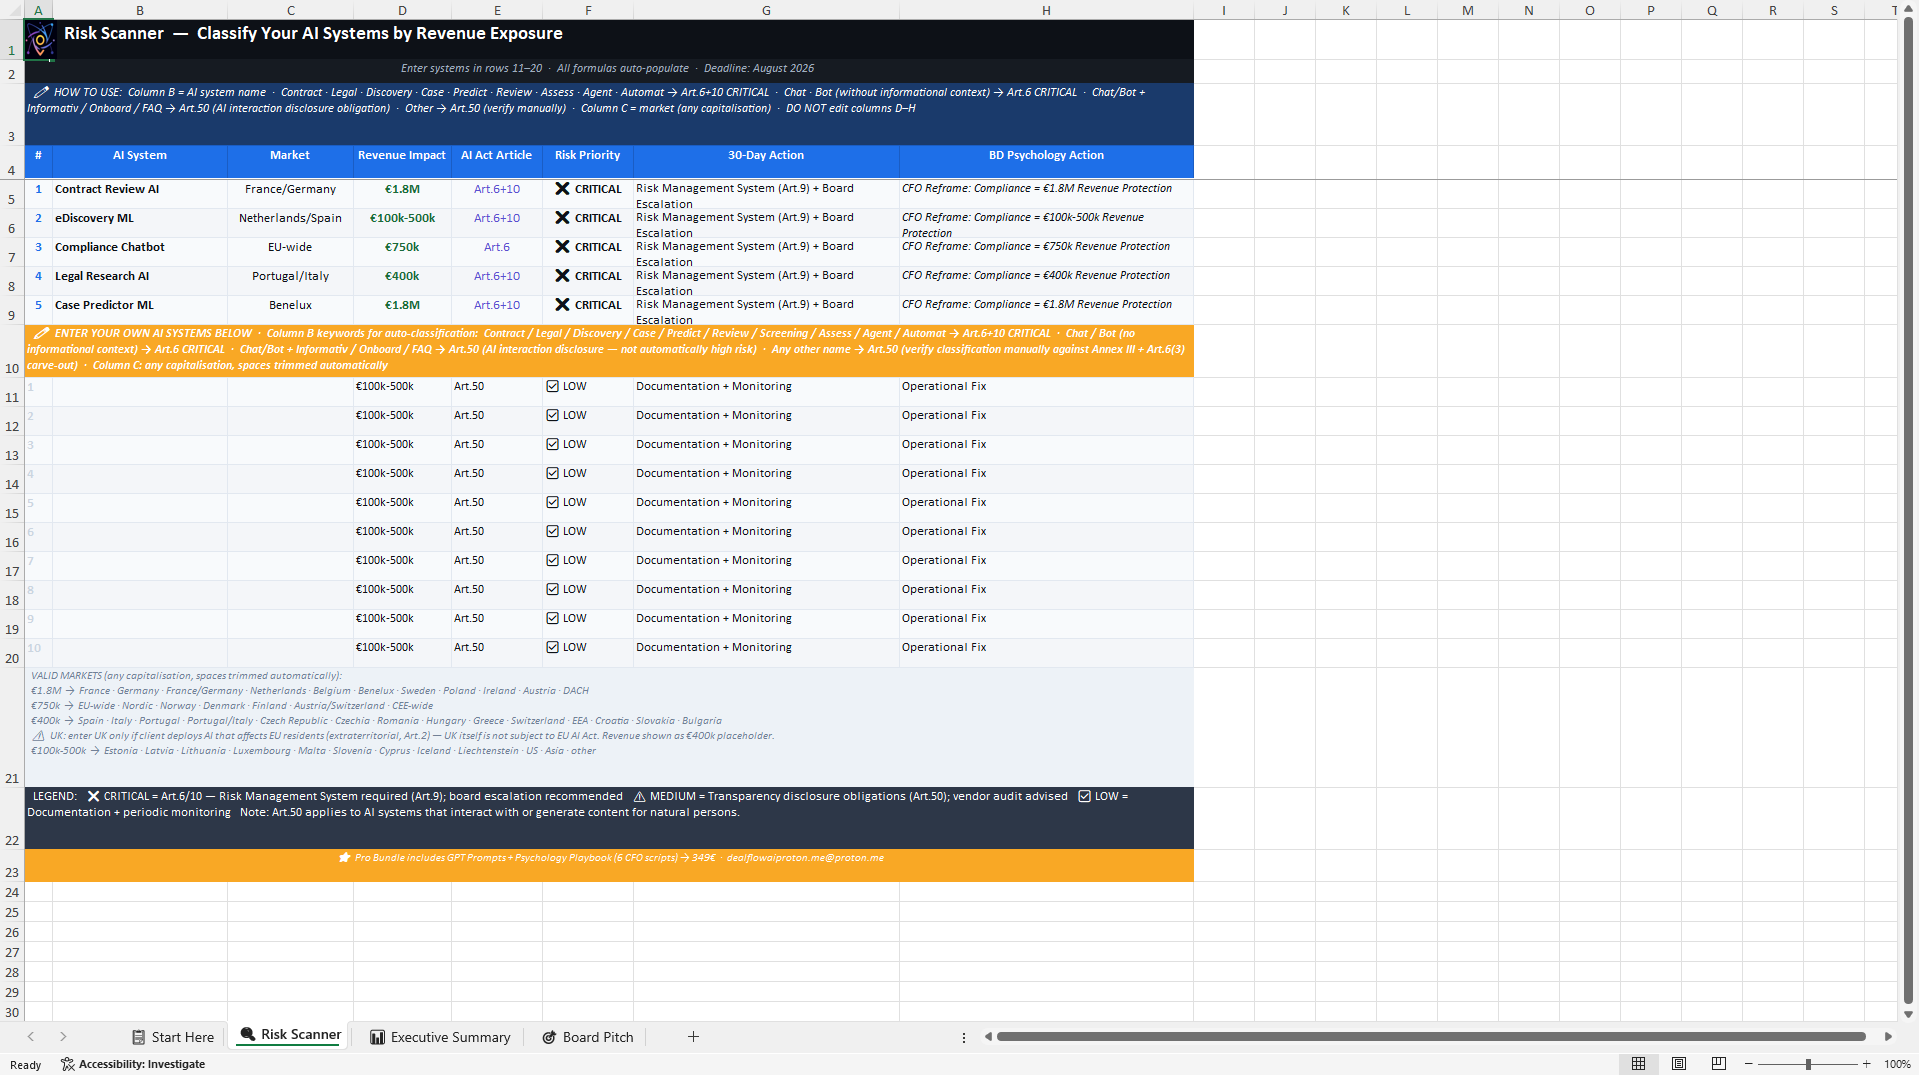Click the Pro Bundle email banner
1919x1075 pixels.
[609, 866]
